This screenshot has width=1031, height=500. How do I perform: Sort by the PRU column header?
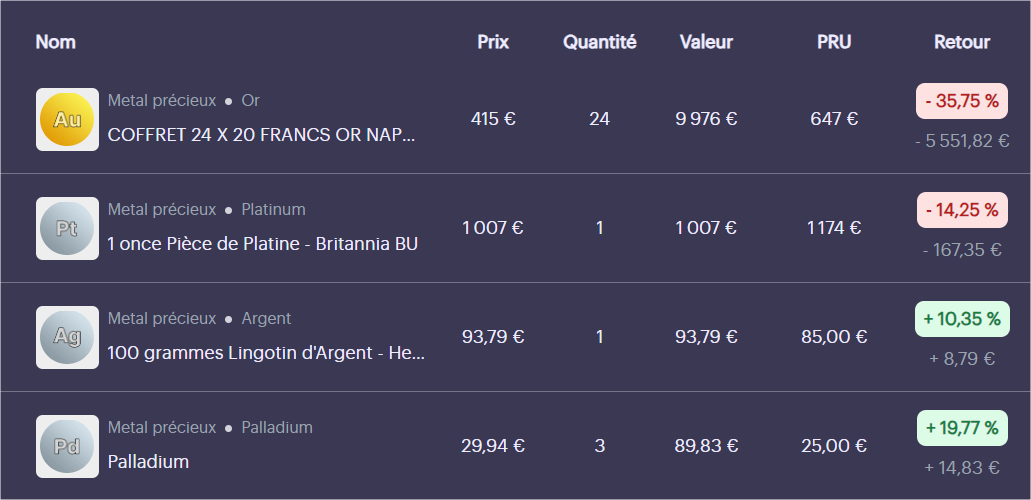[x=834, y=42]
